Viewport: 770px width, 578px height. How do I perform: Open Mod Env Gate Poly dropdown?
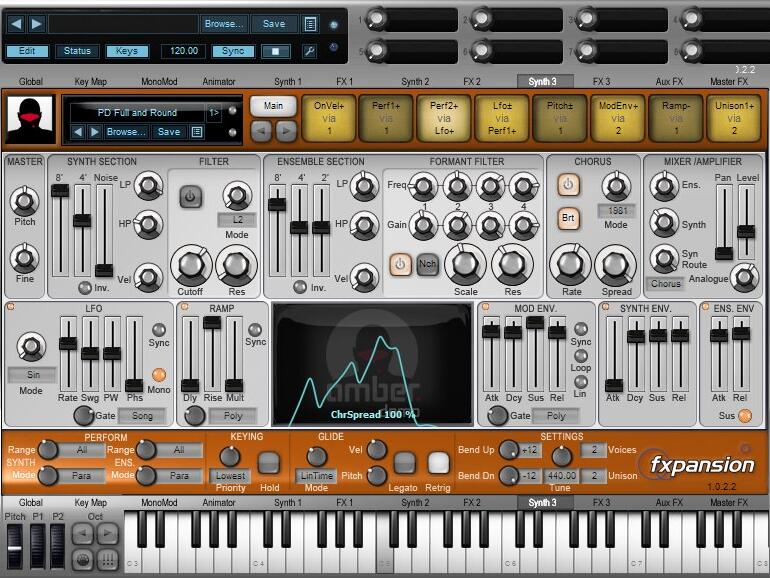(x=556, y=416)
